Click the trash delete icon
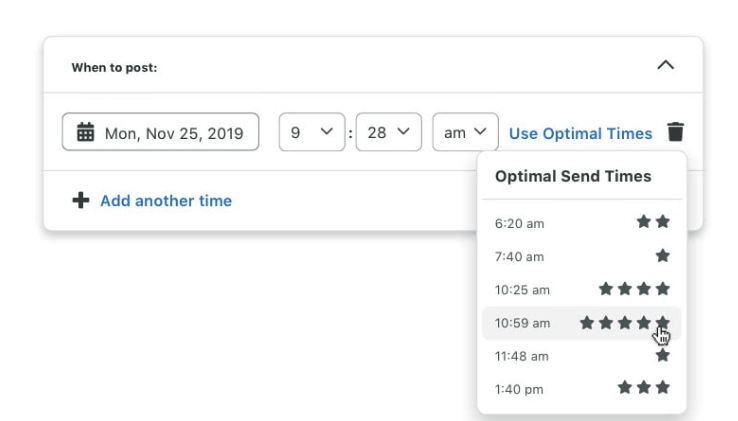 tap(676, 132)
